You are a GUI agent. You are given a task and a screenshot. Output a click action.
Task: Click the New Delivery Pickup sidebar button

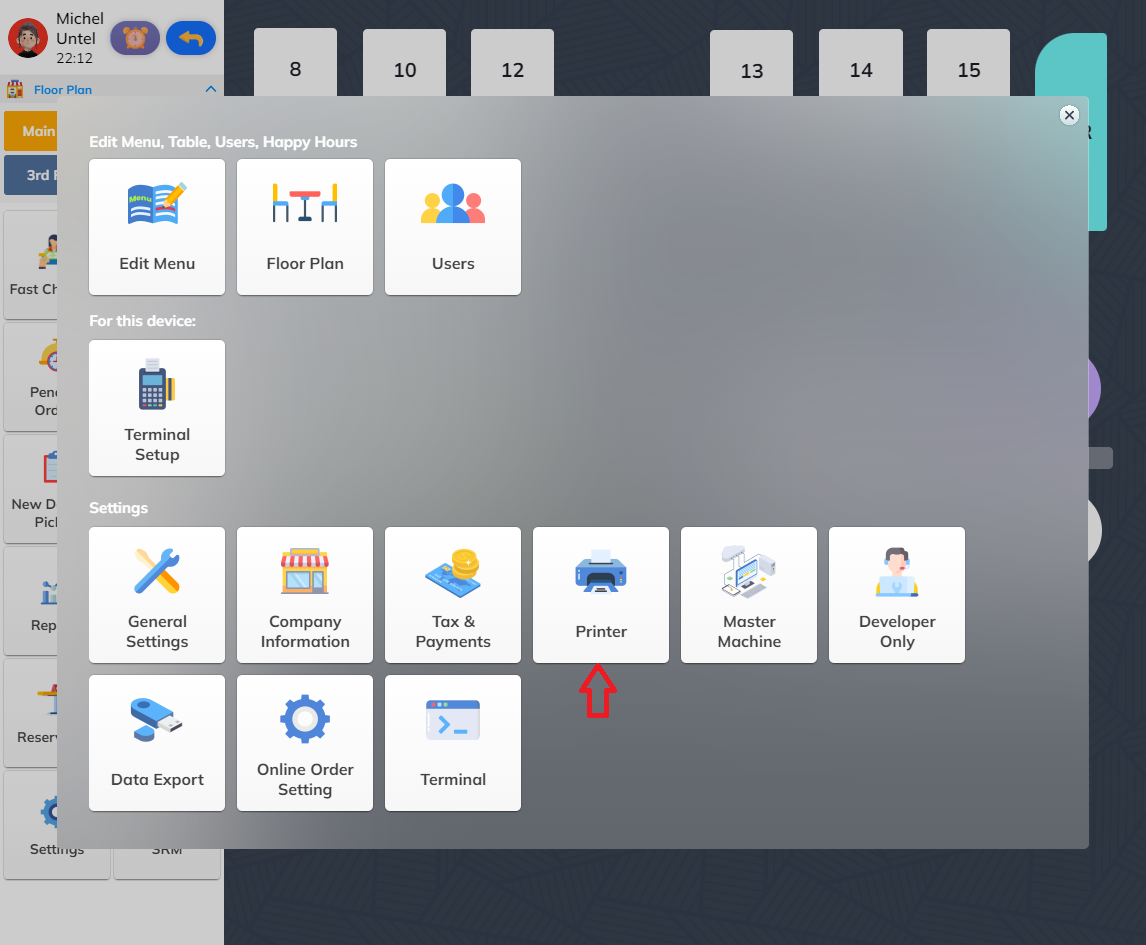[31, 489]
